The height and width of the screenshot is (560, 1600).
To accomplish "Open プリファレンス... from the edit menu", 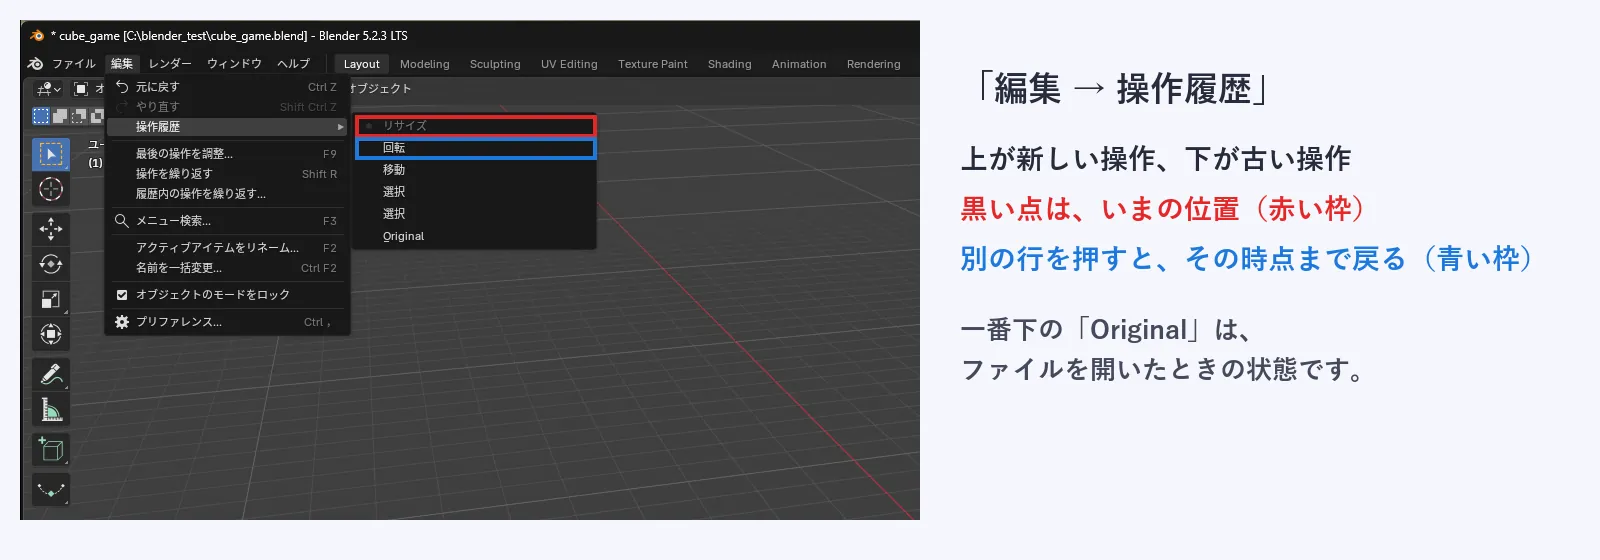I will (227, 322).
